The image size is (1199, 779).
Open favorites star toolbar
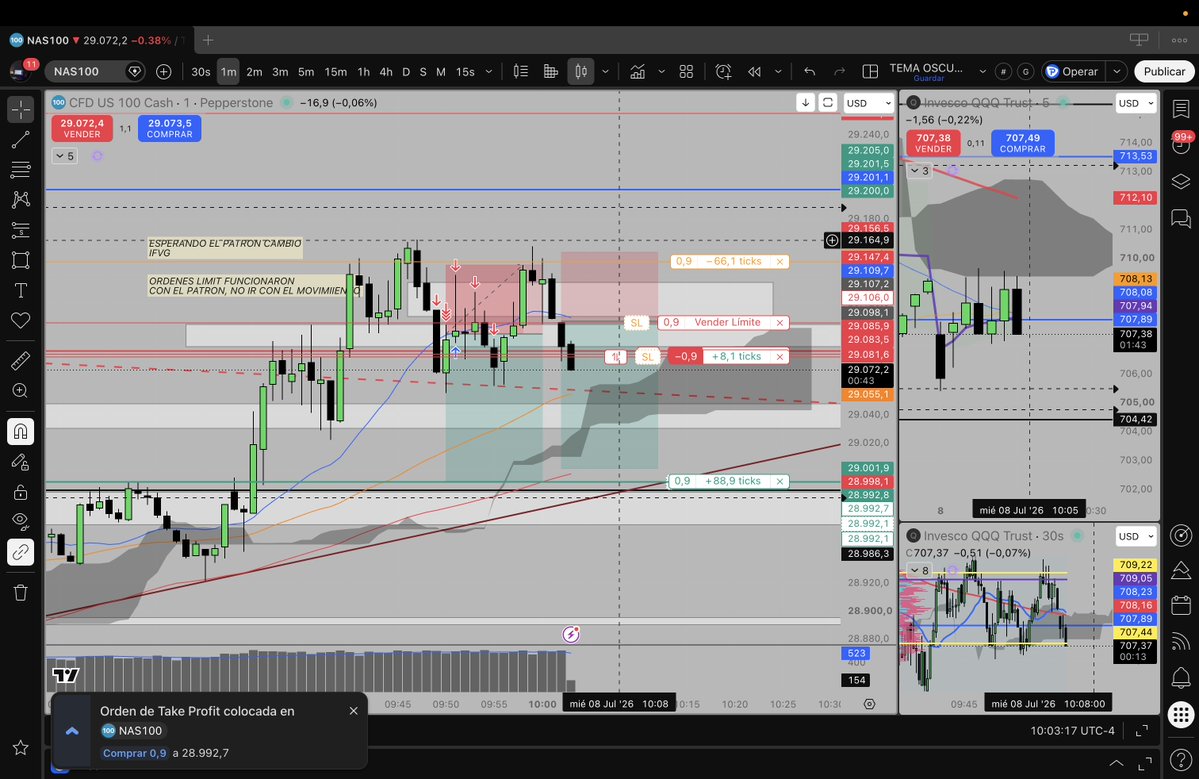coord(21,748)
